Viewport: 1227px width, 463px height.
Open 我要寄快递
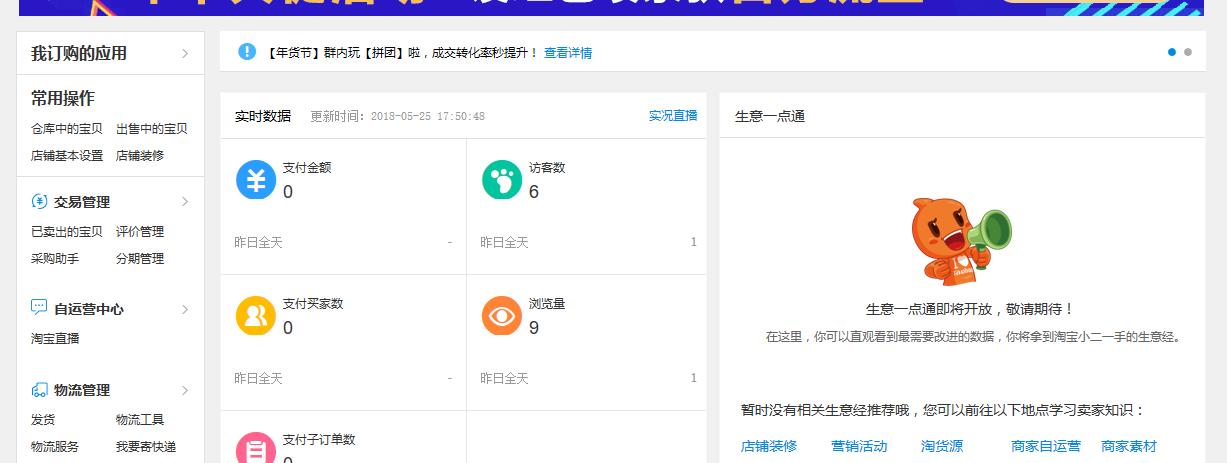point(146,447)
